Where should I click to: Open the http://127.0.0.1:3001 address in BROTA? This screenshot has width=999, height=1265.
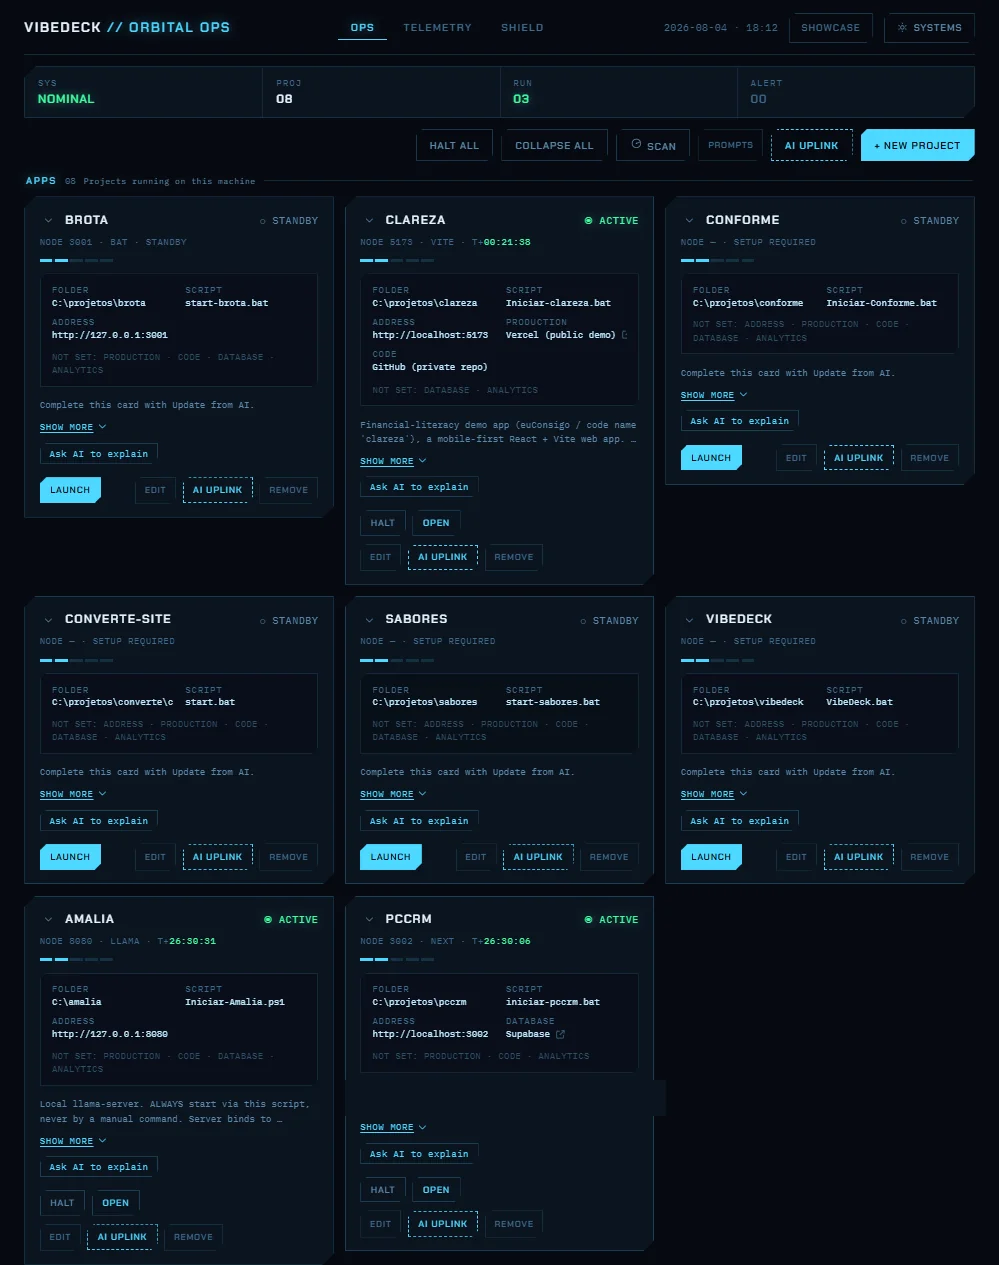110,335
